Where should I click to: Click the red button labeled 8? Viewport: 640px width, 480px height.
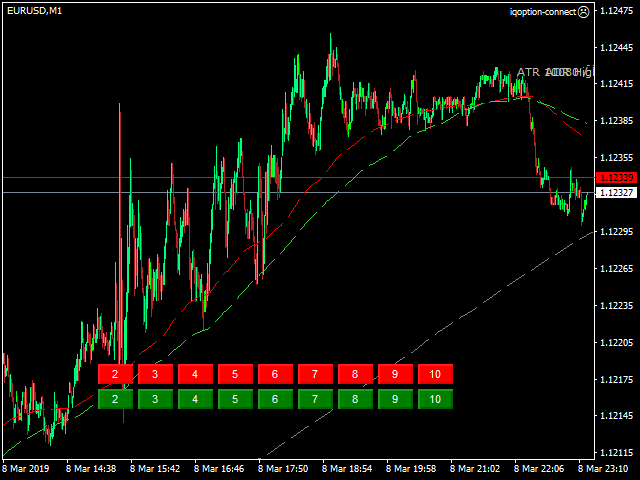pos(355,374)
